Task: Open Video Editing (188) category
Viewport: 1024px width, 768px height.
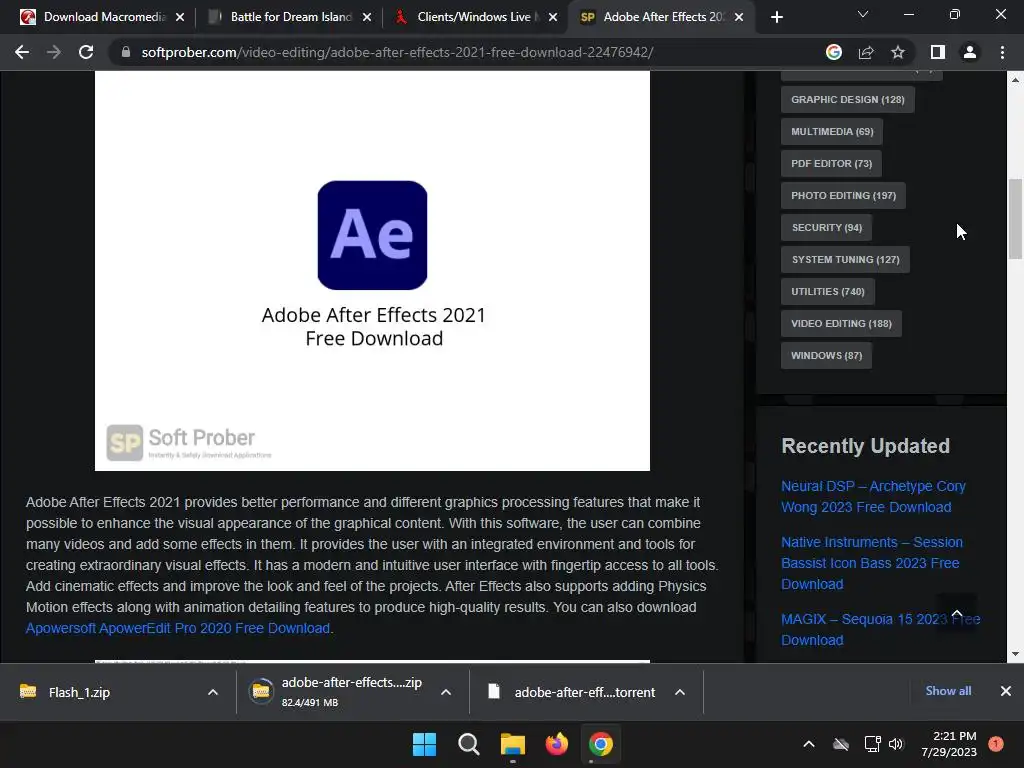Action: pyautogui.click(x=841, y=323)
